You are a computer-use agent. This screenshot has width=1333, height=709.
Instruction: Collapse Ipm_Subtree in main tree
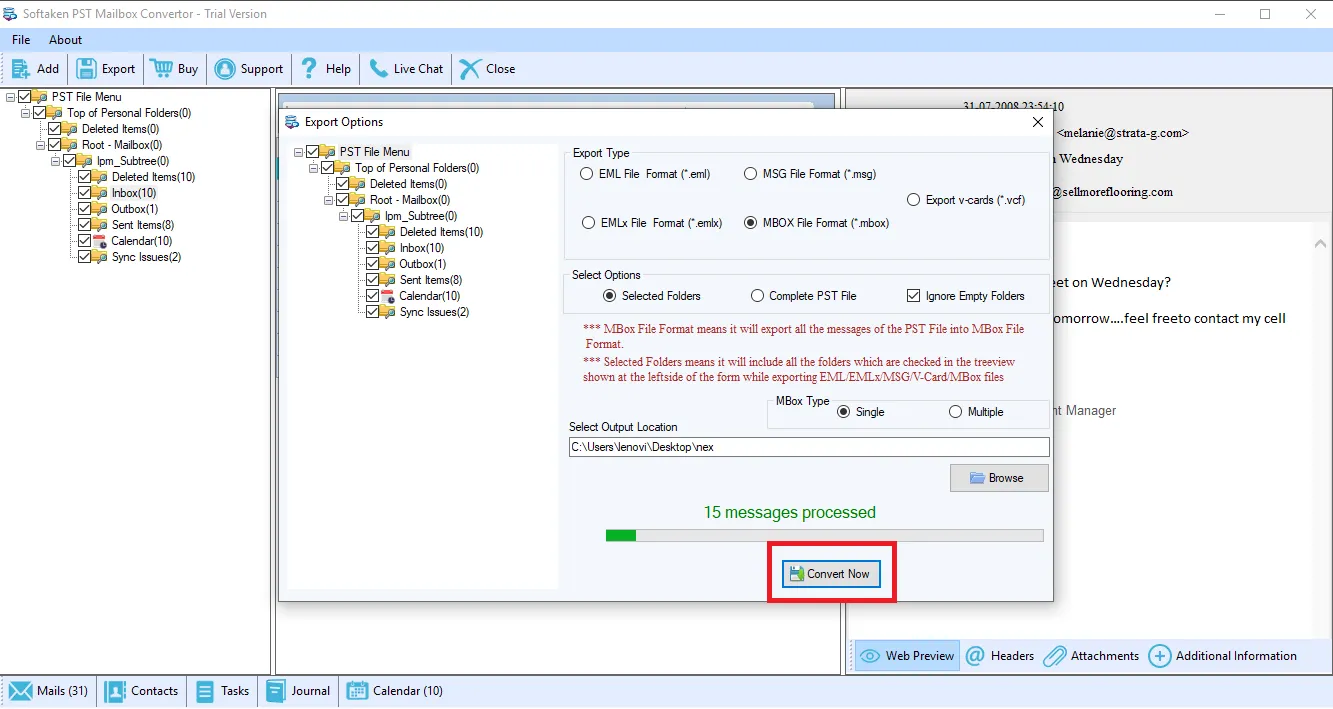click(56, 161)
